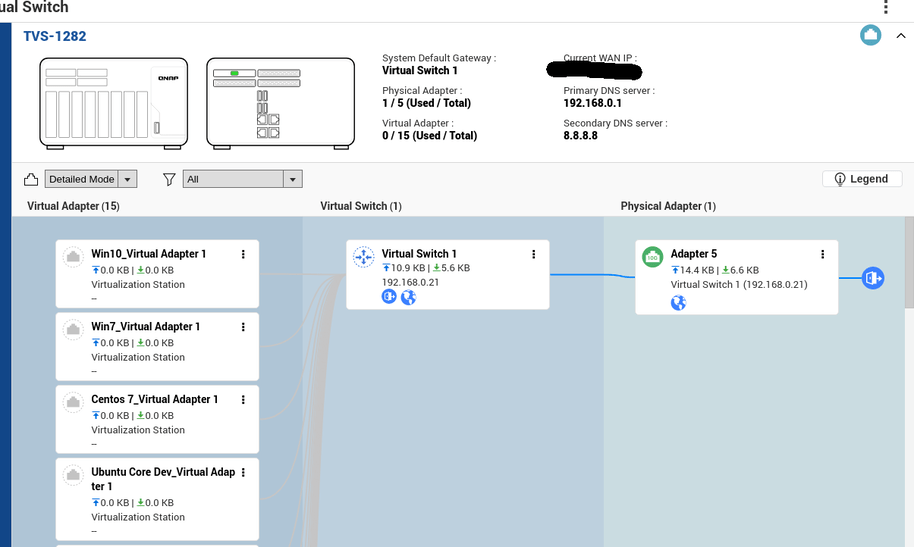Open the Centos 7_Virtual Adapter 1 options menu
Image resolution: width=914 pixels, height=547 pixels.
(x=243, y=400)
